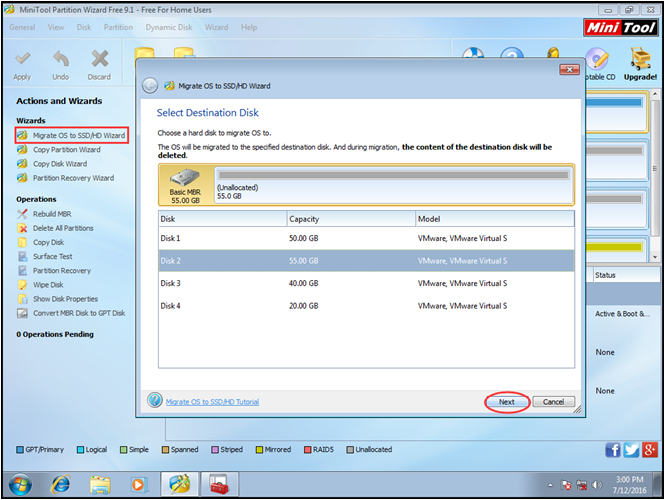This screenshot has height=500, width=665.
Task: Click the 20.00 GB capacity cell
Action: (x=304, y=306)
